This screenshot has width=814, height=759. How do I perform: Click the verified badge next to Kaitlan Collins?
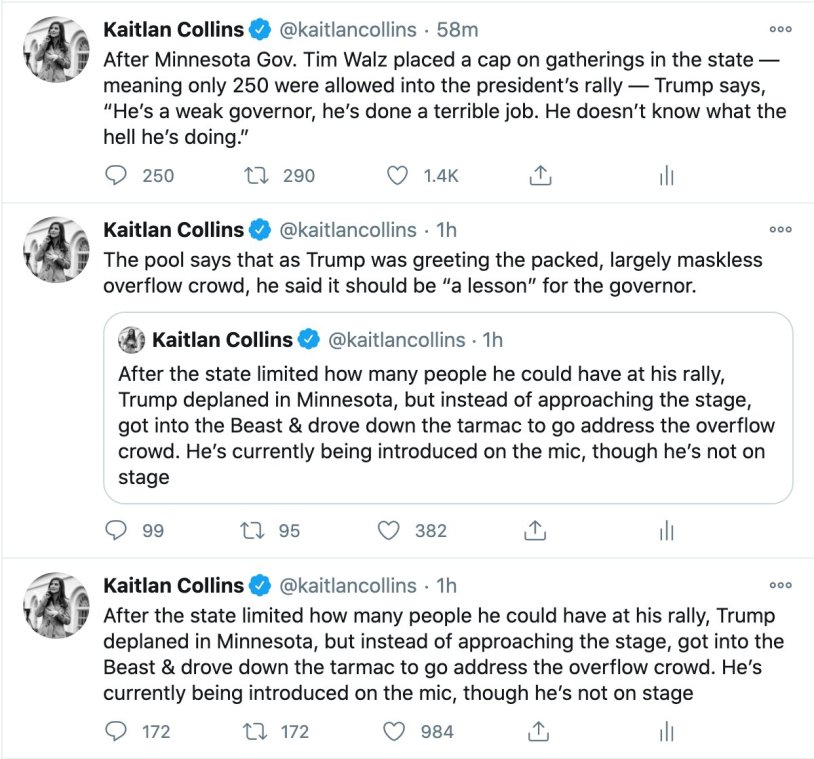click(258, 29)
